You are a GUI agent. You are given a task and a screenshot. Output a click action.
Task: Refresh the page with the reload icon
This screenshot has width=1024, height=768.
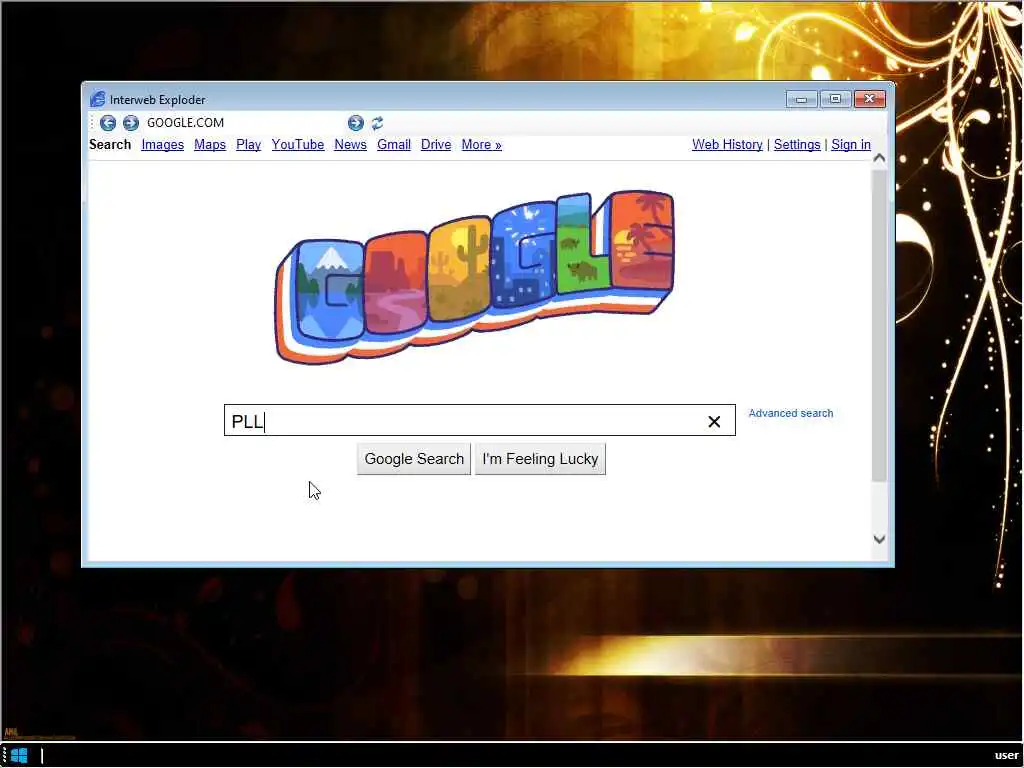377,123
